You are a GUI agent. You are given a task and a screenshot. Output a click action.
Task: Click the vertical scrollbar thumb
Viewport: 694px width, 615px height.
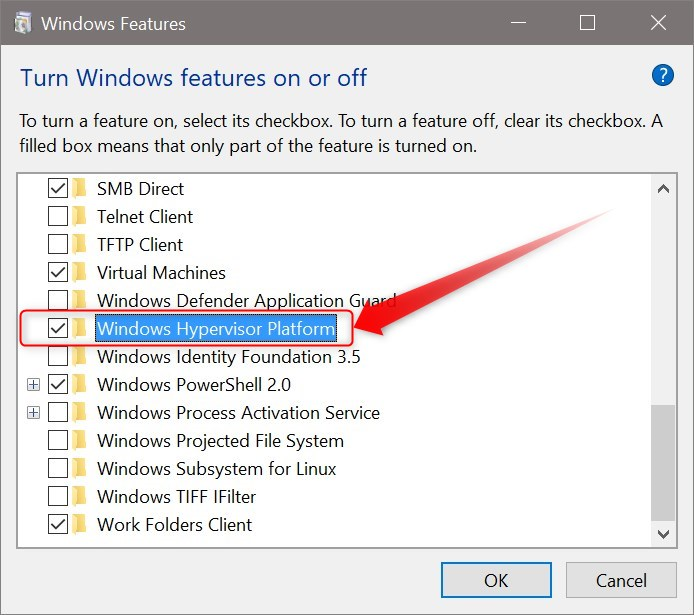click(663, 462)
